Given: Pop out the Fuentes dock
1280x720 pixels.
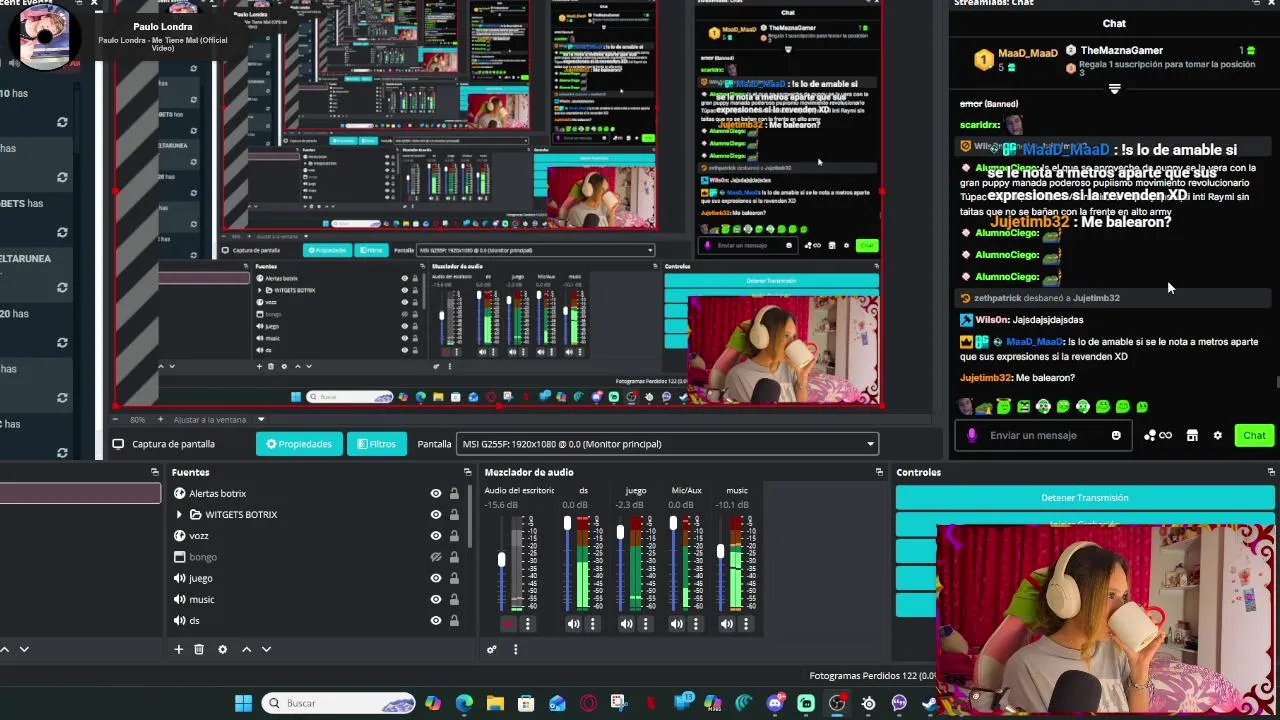Looking at the screenshot, I should [467, 472].
